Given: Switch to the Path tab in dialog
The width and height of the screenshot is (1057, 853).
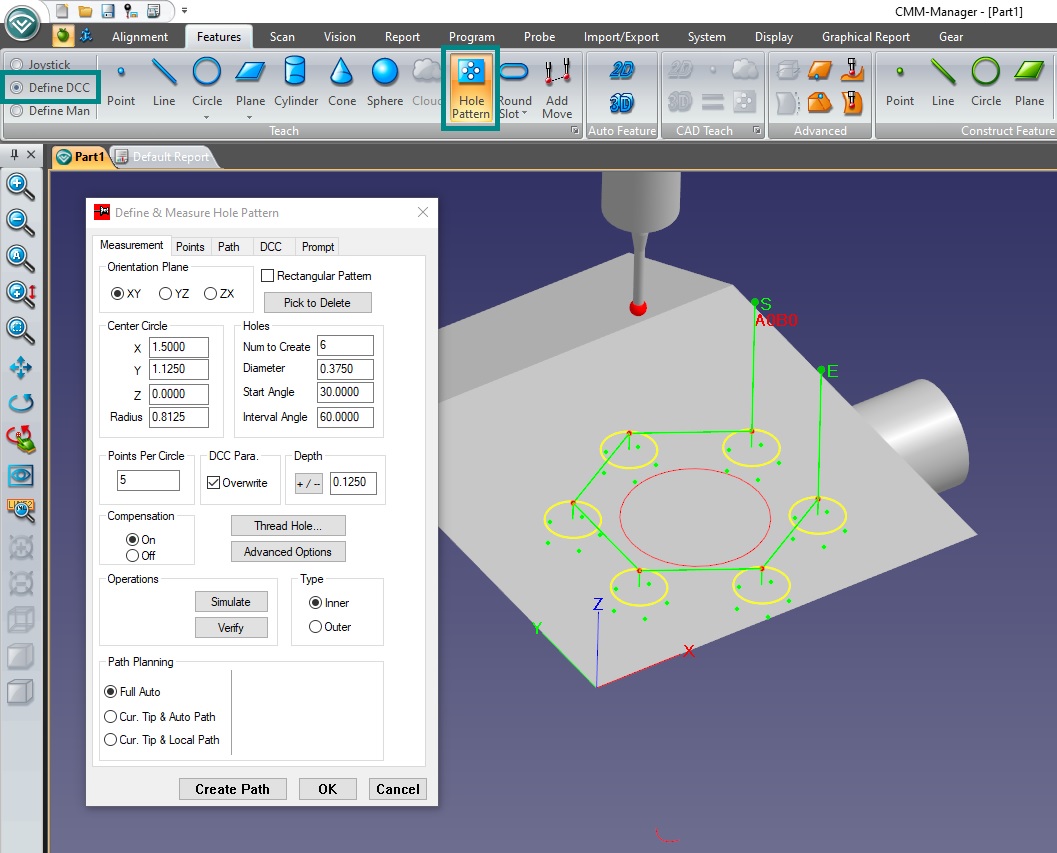Looking at the screenshot, I should (x=229, y=247).
